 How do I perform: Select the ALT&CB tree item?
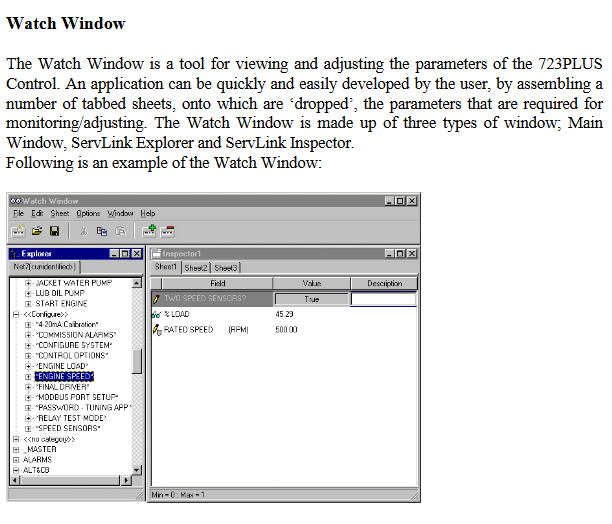tap(36, 471)
